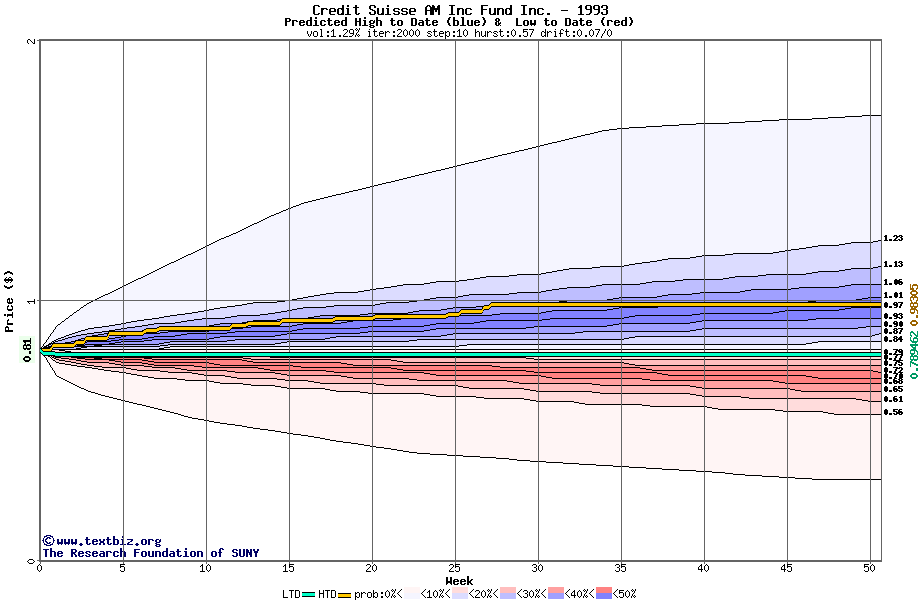Click the 'LTD' legend label
Image resolution: width=920 pixels, height=600 pixels.
tap(292, 594)
